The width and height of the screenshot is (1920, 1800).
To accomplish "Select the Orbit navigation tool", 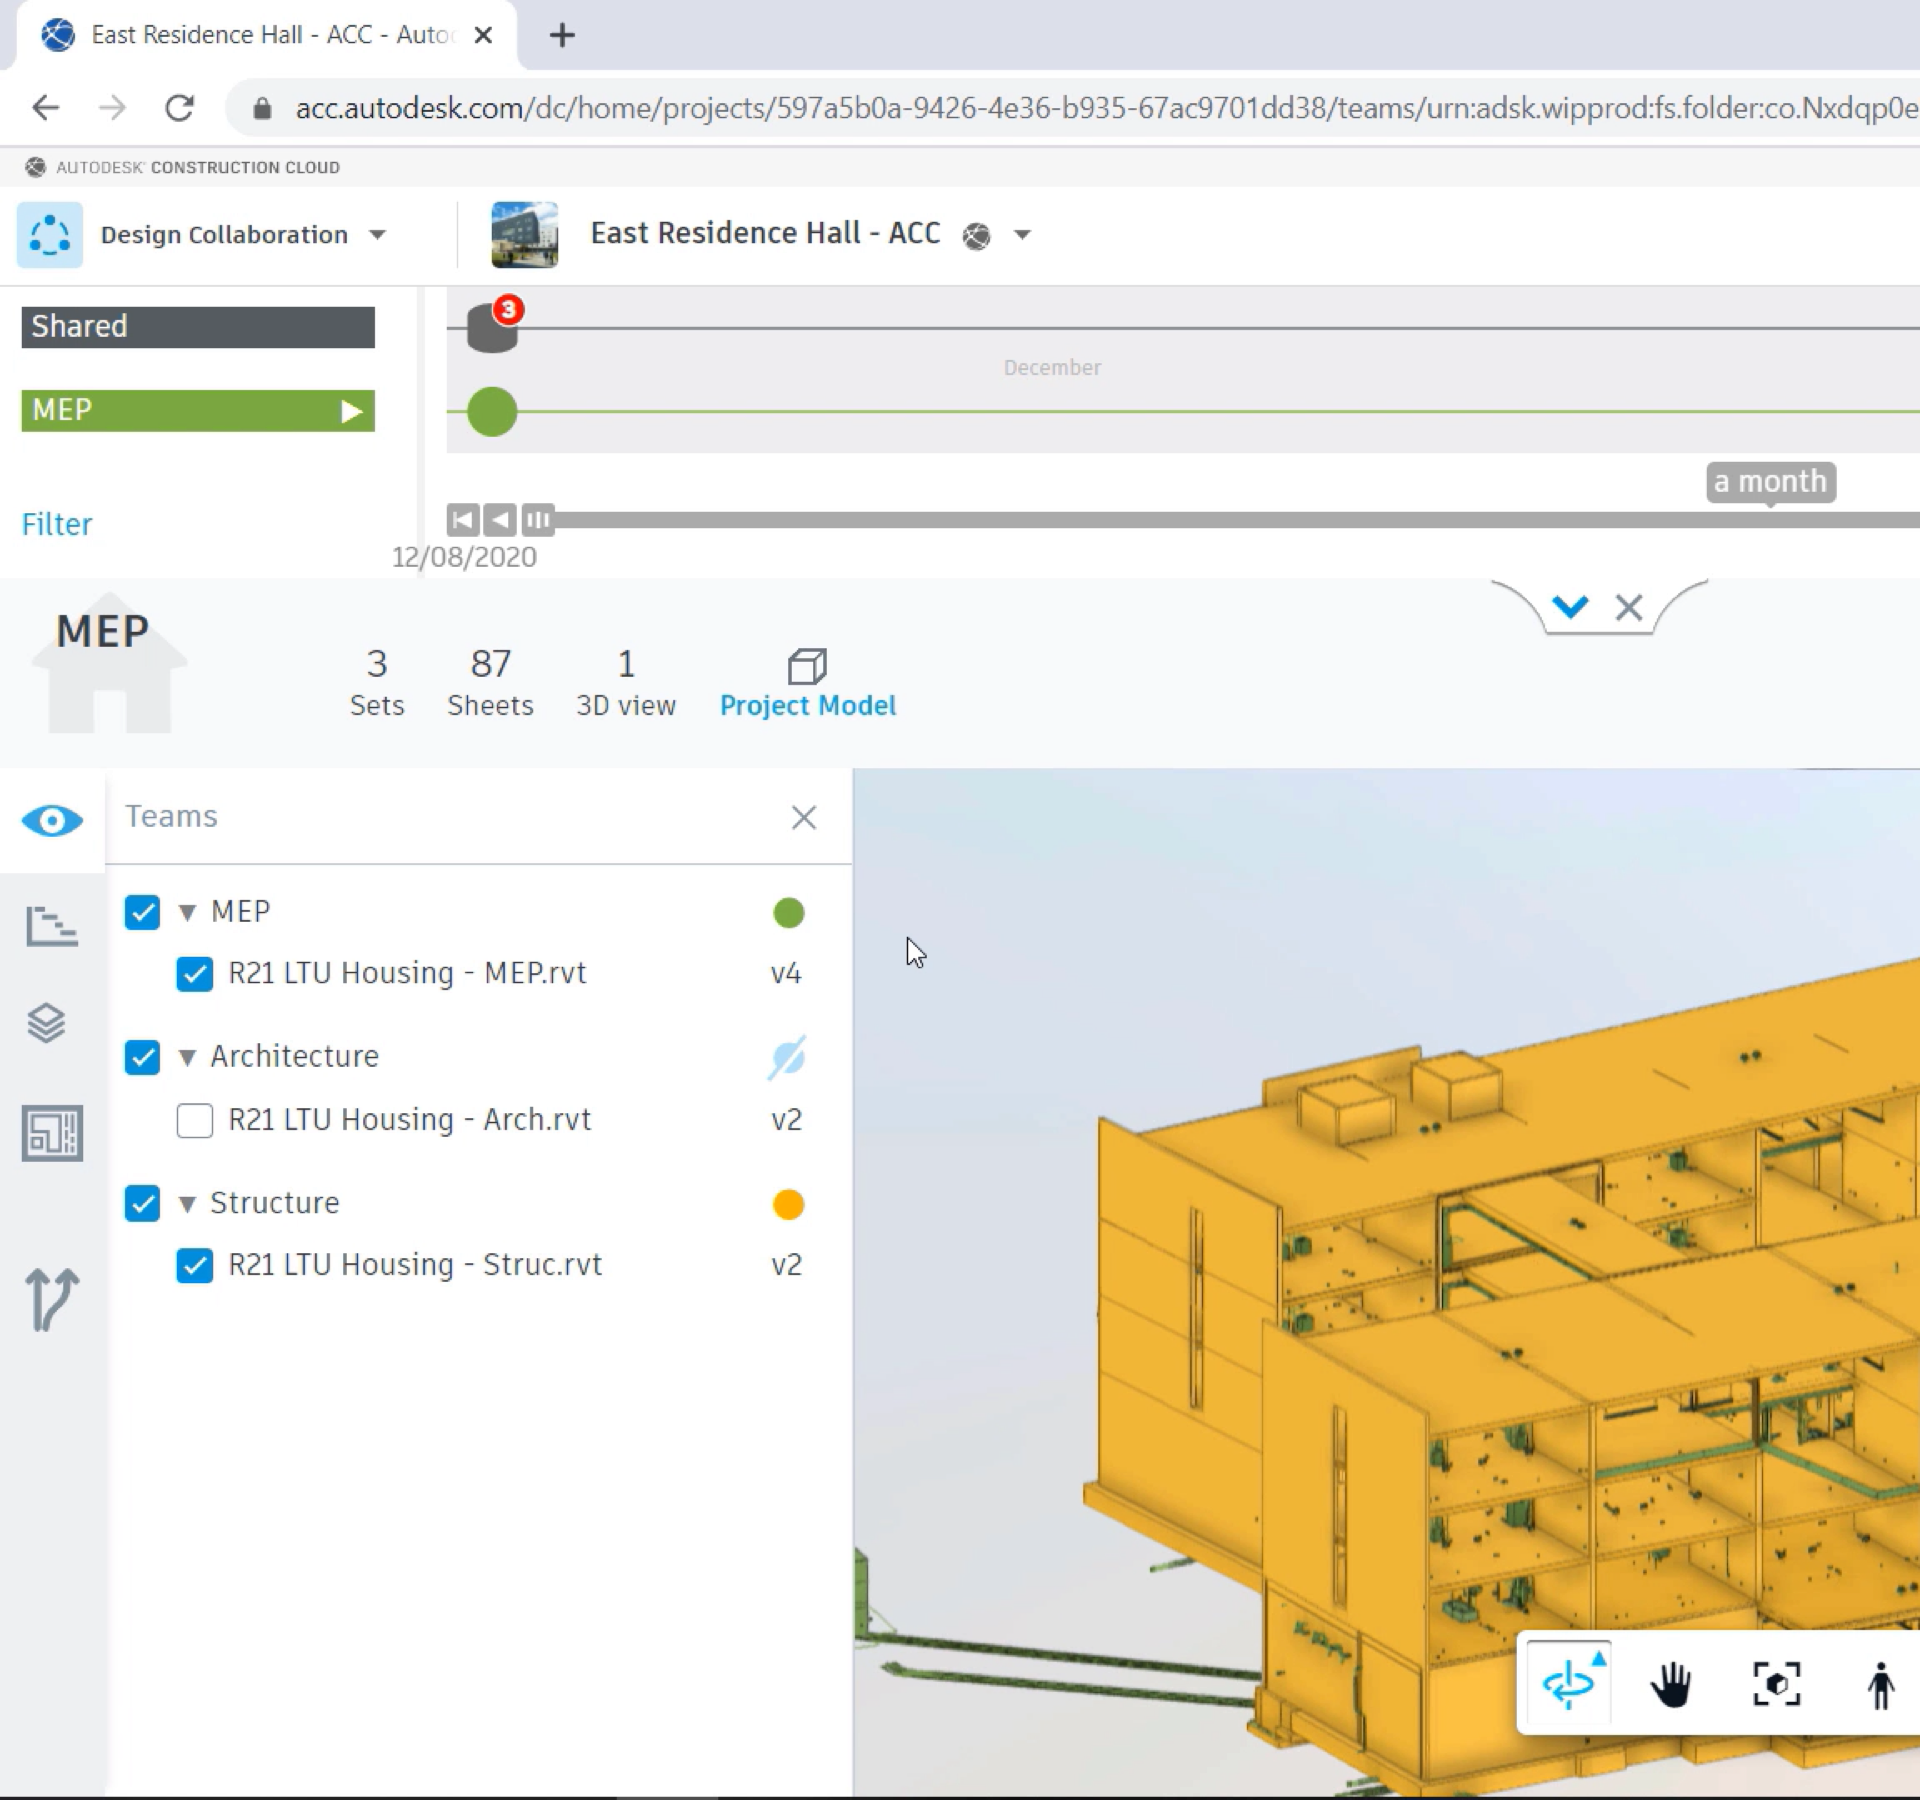I will coord(1569,1685).
